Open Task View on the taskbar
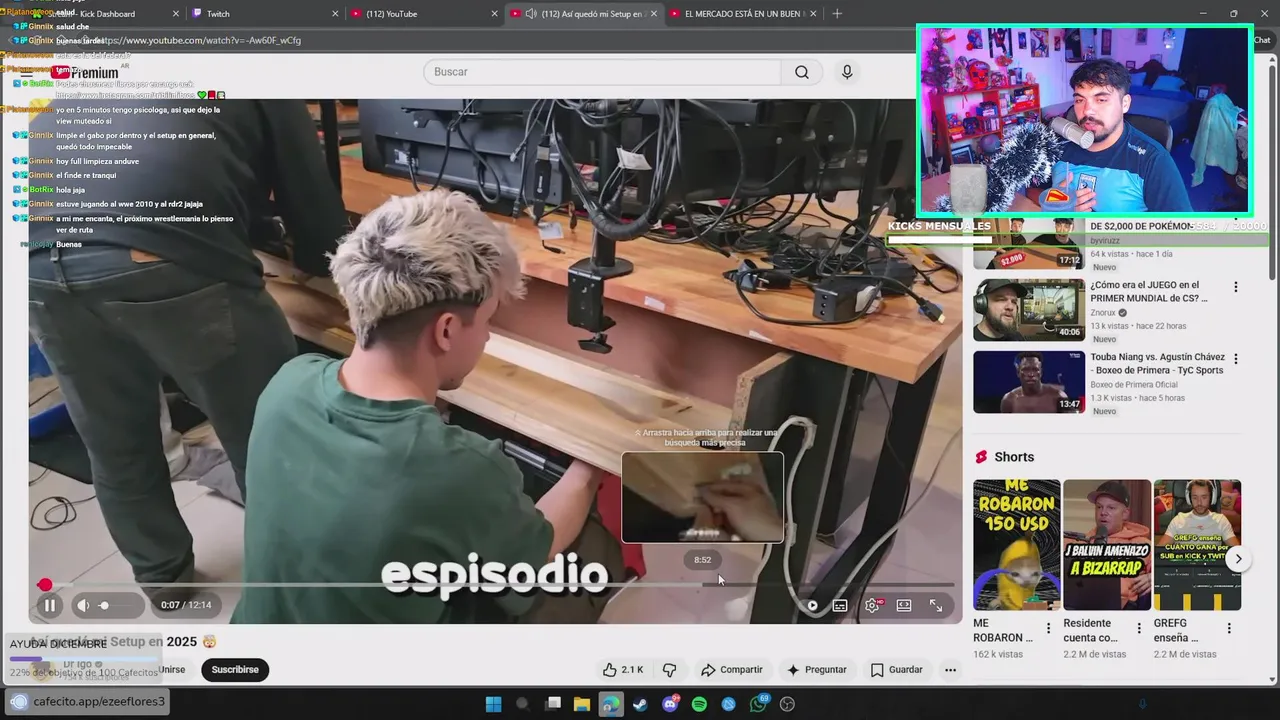 point(552,704)
